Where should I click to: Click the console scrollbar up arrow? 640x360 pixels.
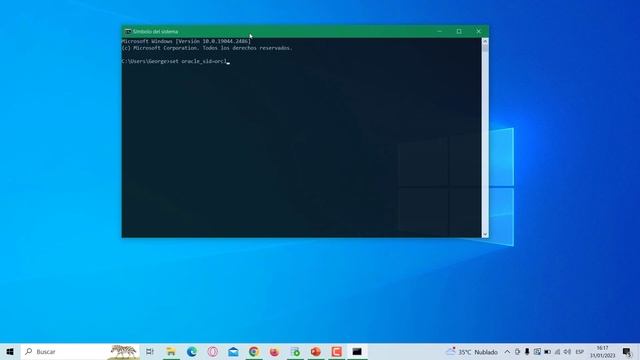(485, 41)
